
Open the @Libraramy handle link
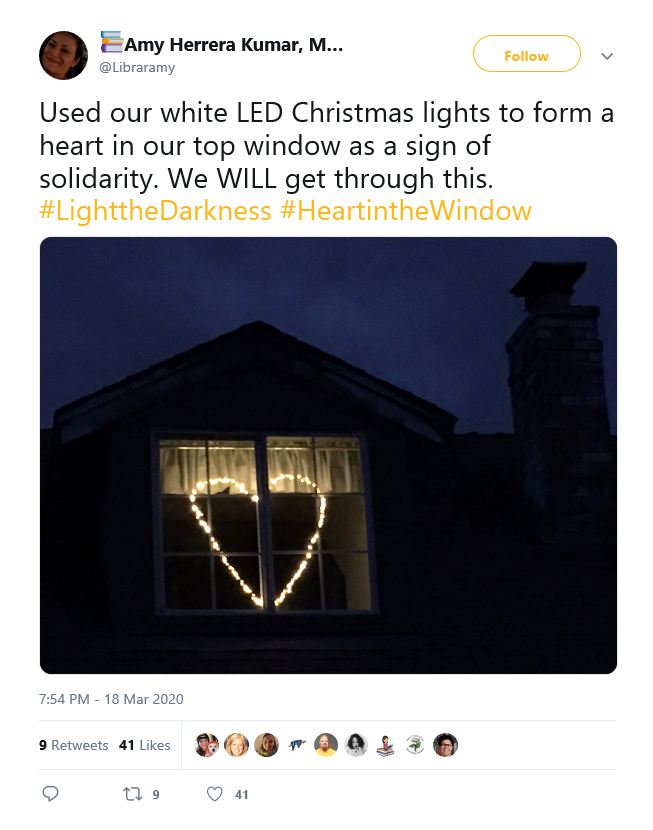coord(137,67)
